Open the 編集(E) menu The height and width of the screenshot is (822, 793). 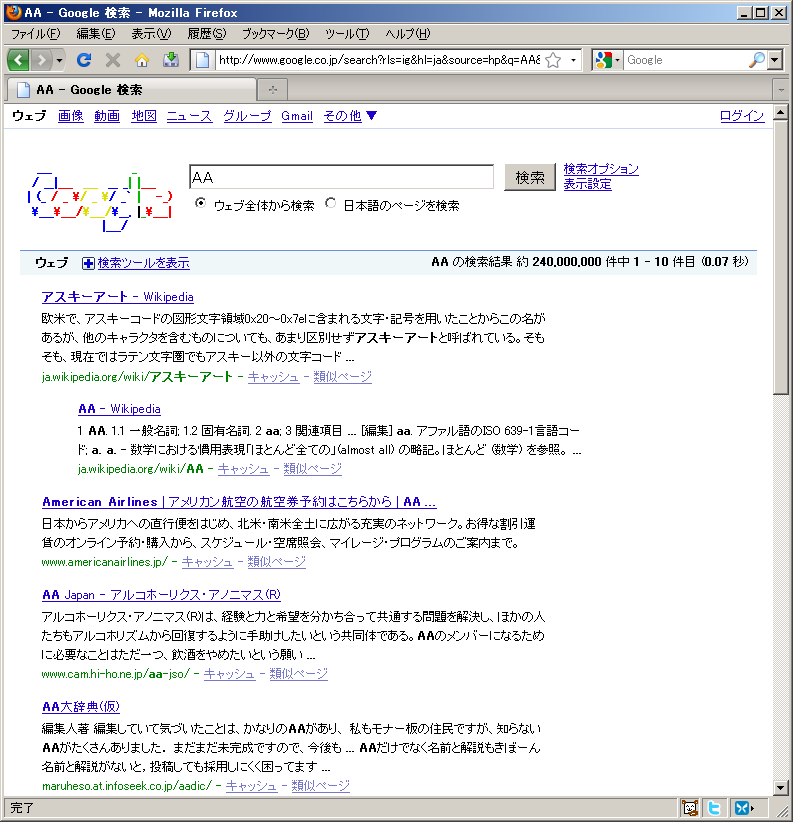click(96, 34)
